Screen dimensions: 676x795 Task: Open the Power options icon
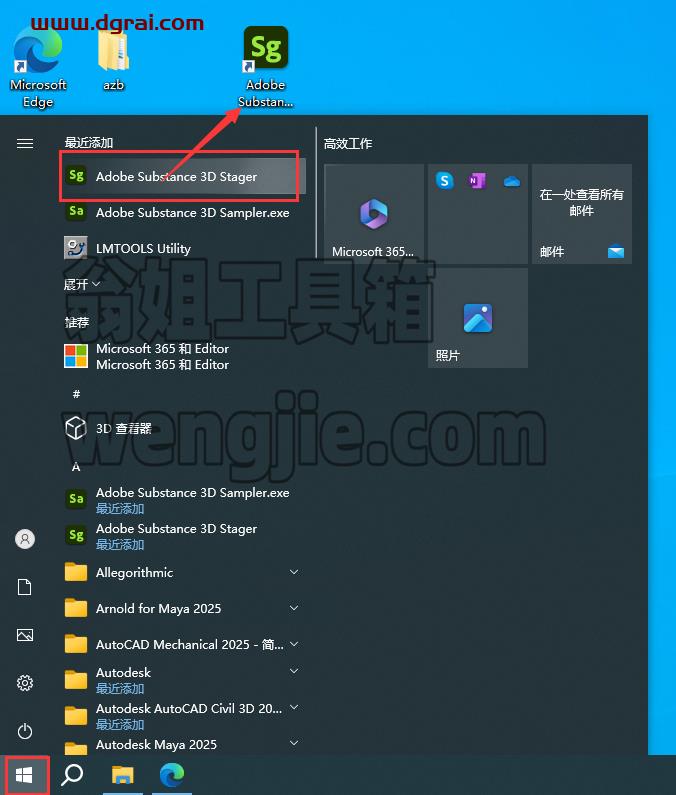[x=25, y=731]
